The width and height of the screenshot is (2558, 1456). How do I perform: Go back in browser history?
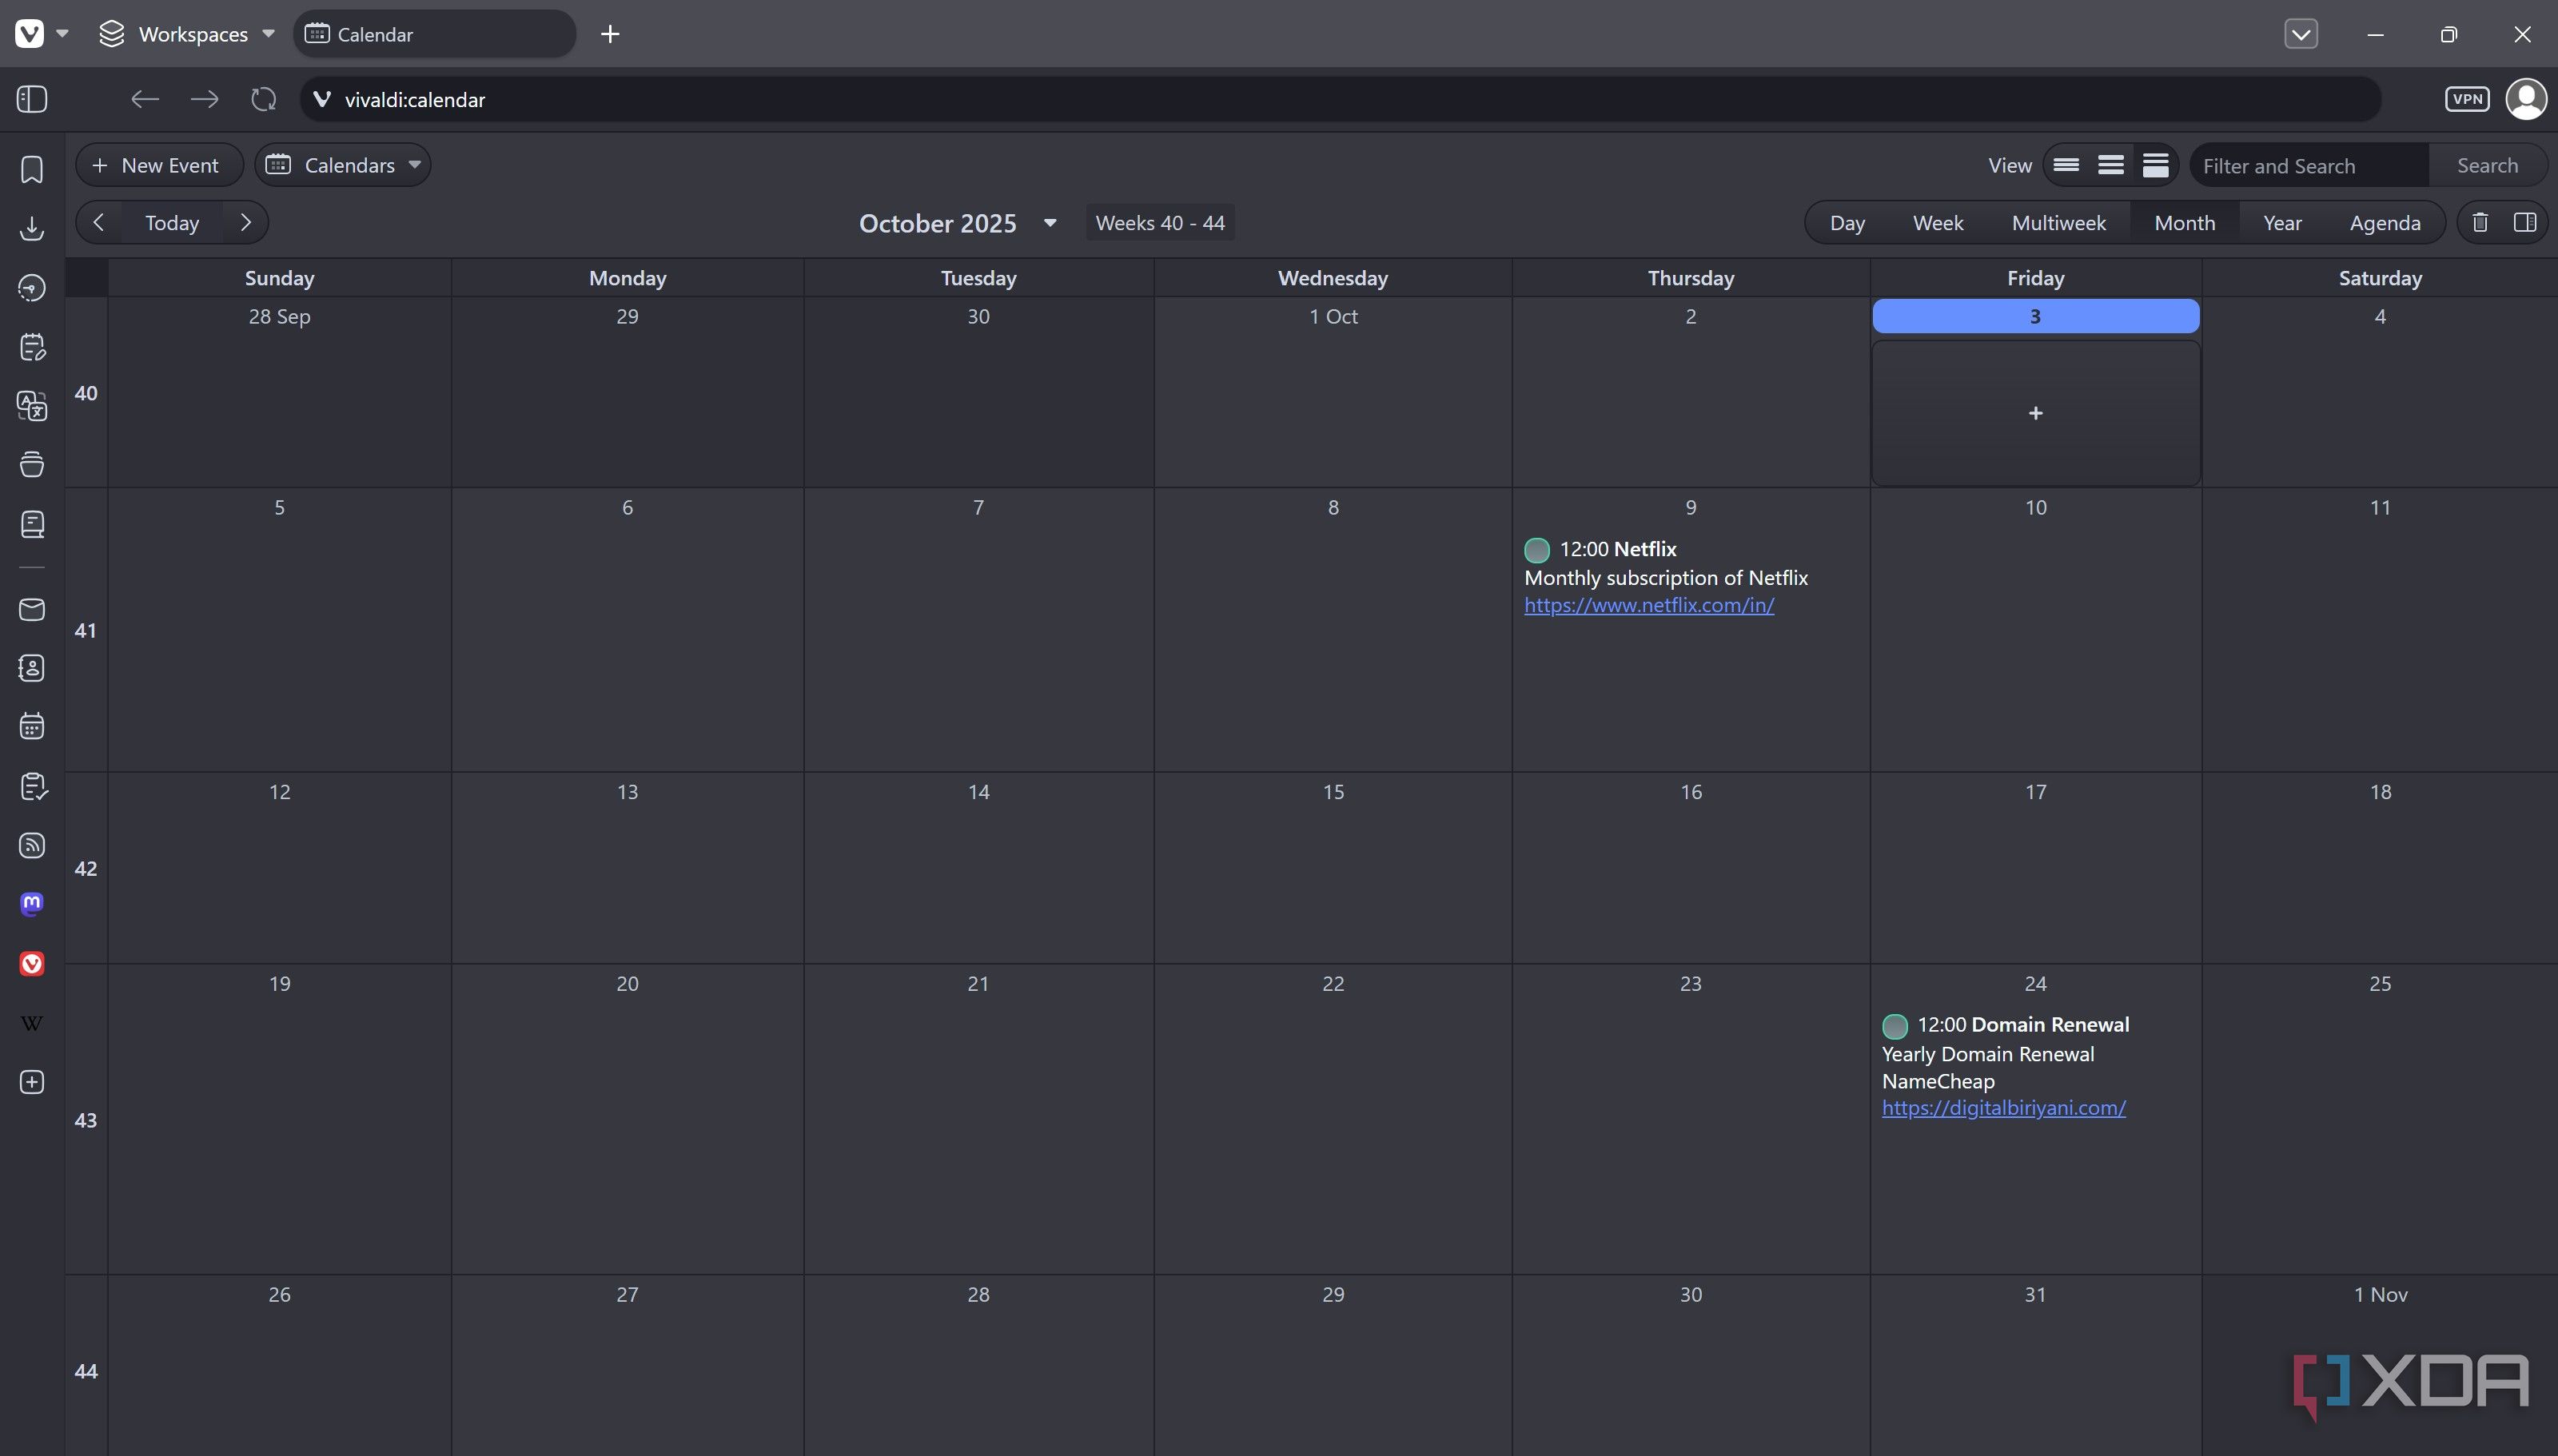tap(145, 99)
